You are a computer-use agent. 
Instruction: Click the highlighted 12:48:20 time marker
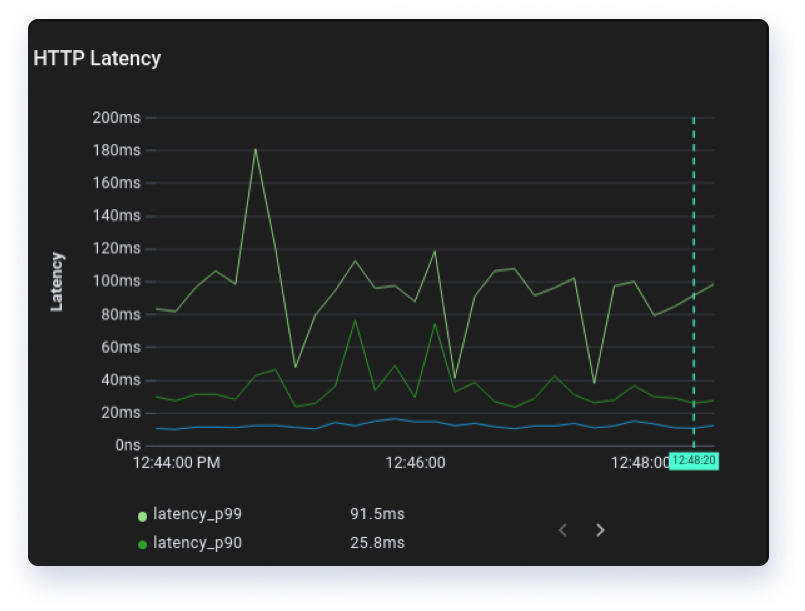[693, 461]
